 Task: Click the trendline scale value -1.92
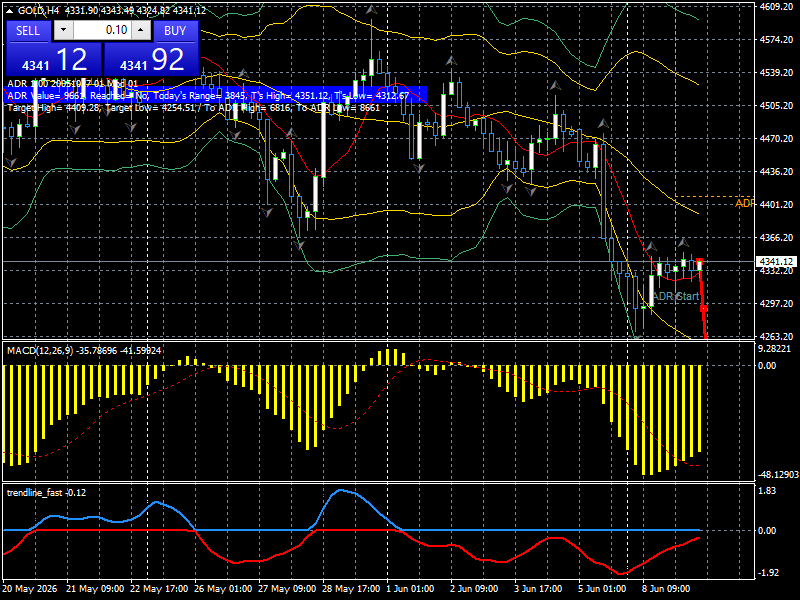tap(767, 573)
